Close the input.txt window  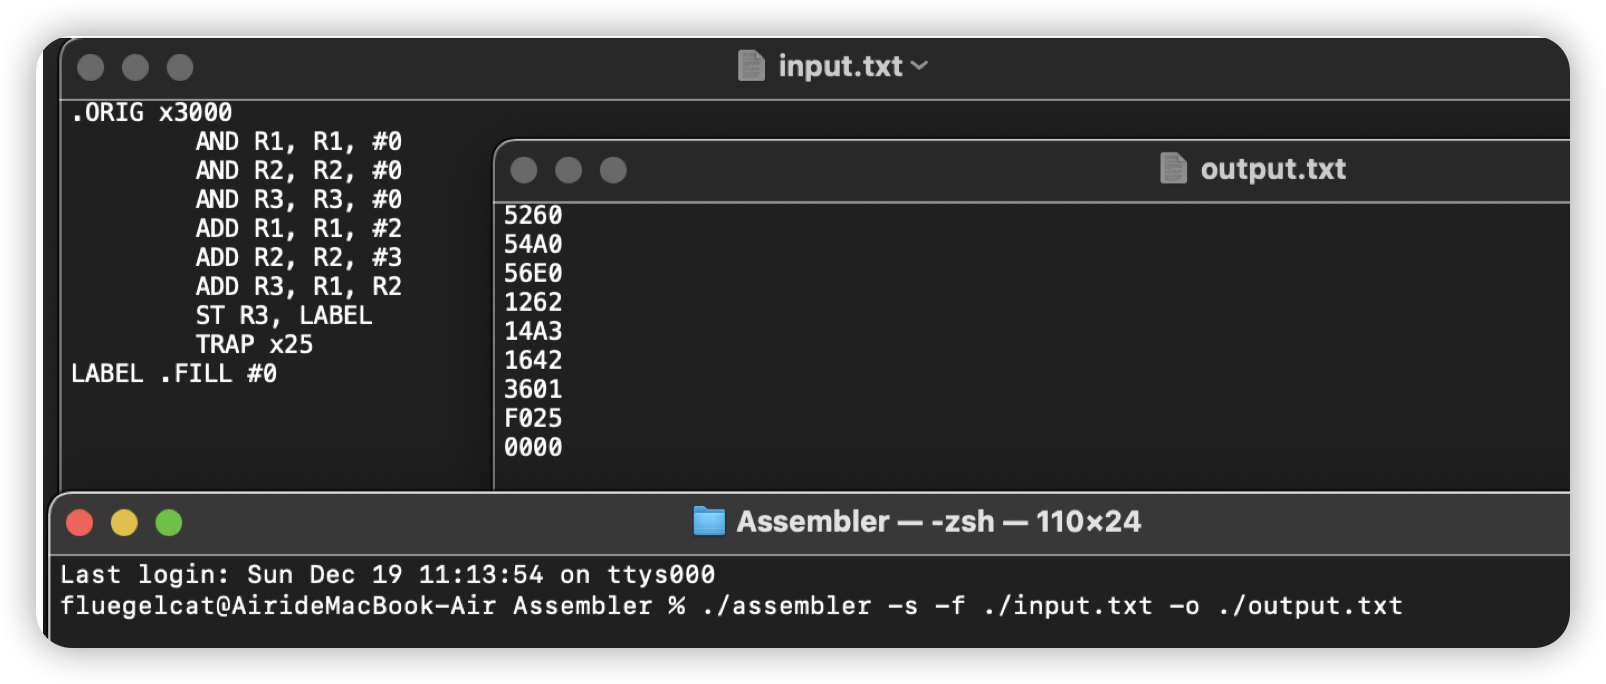91,67
